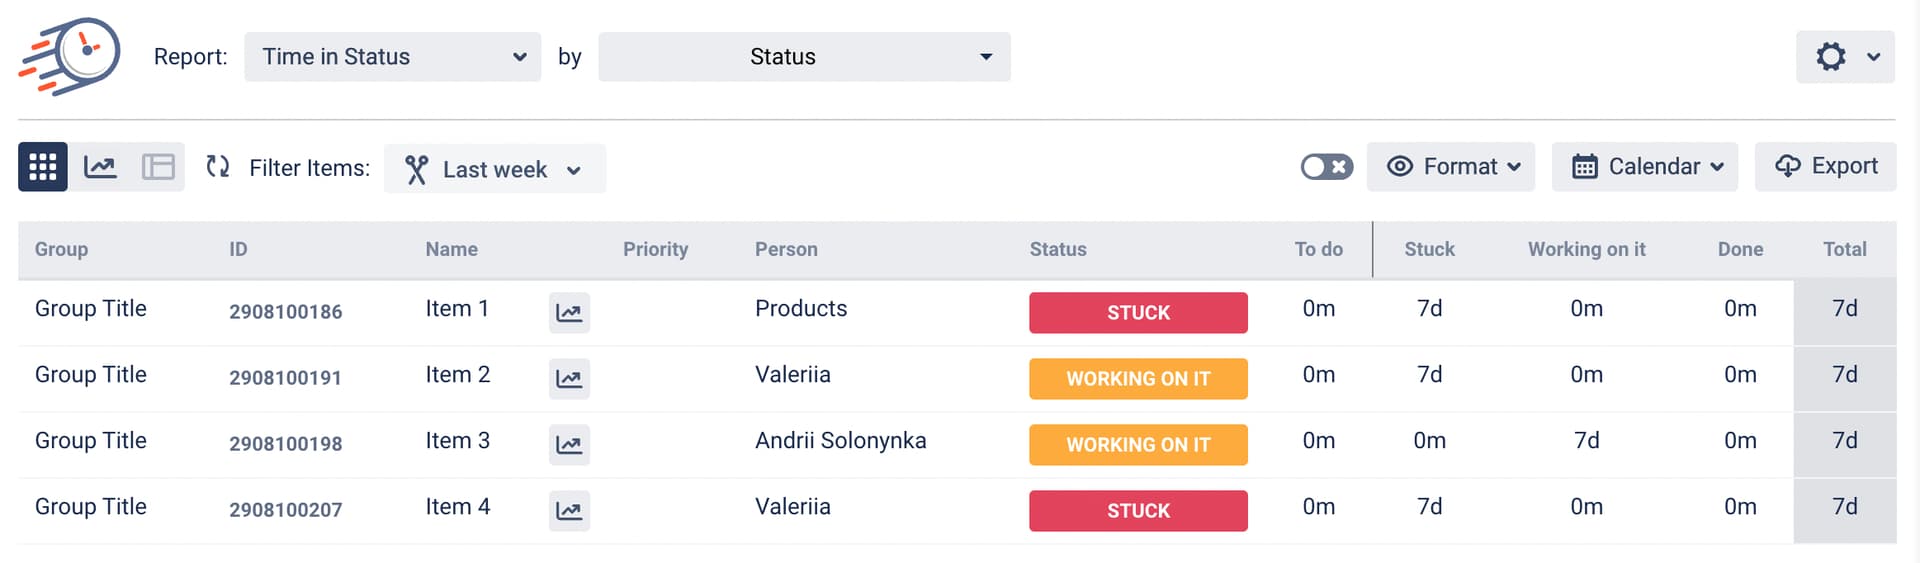Click the Export button
1920x563 pixels.
1826,167
